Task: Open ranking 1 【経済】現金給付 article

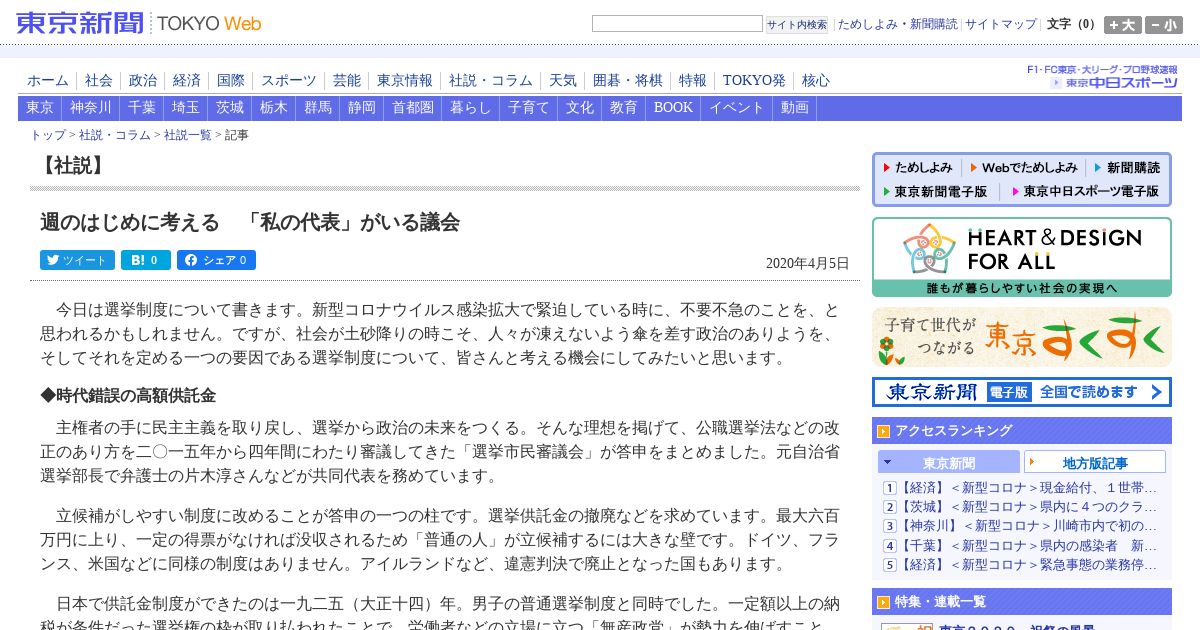Action: pyautogui.click(x=1029, y=488)
